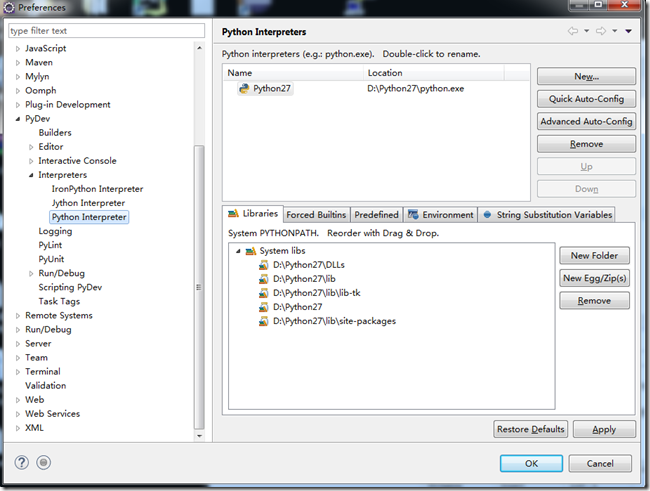Click the System libs folder icon
650x491 pixels.
coord(250,251)
